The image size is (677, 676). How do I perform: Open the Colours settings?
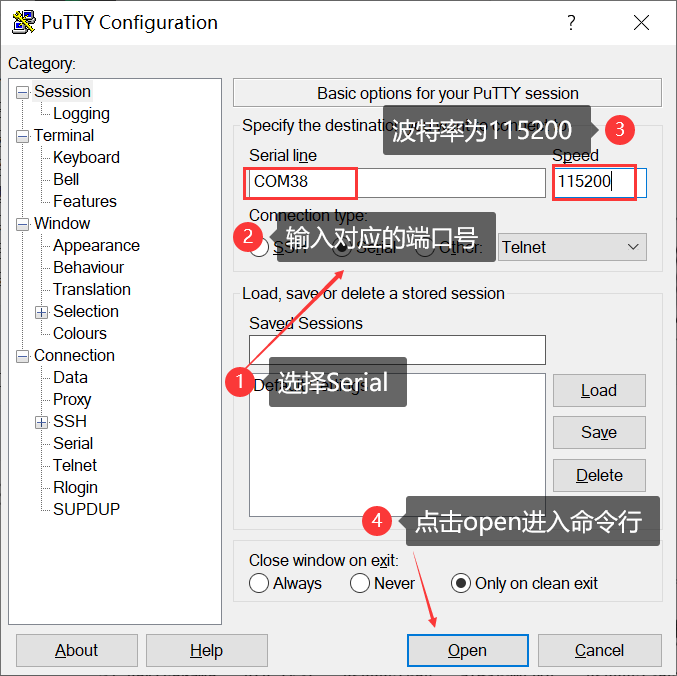[x=80, y=334]
